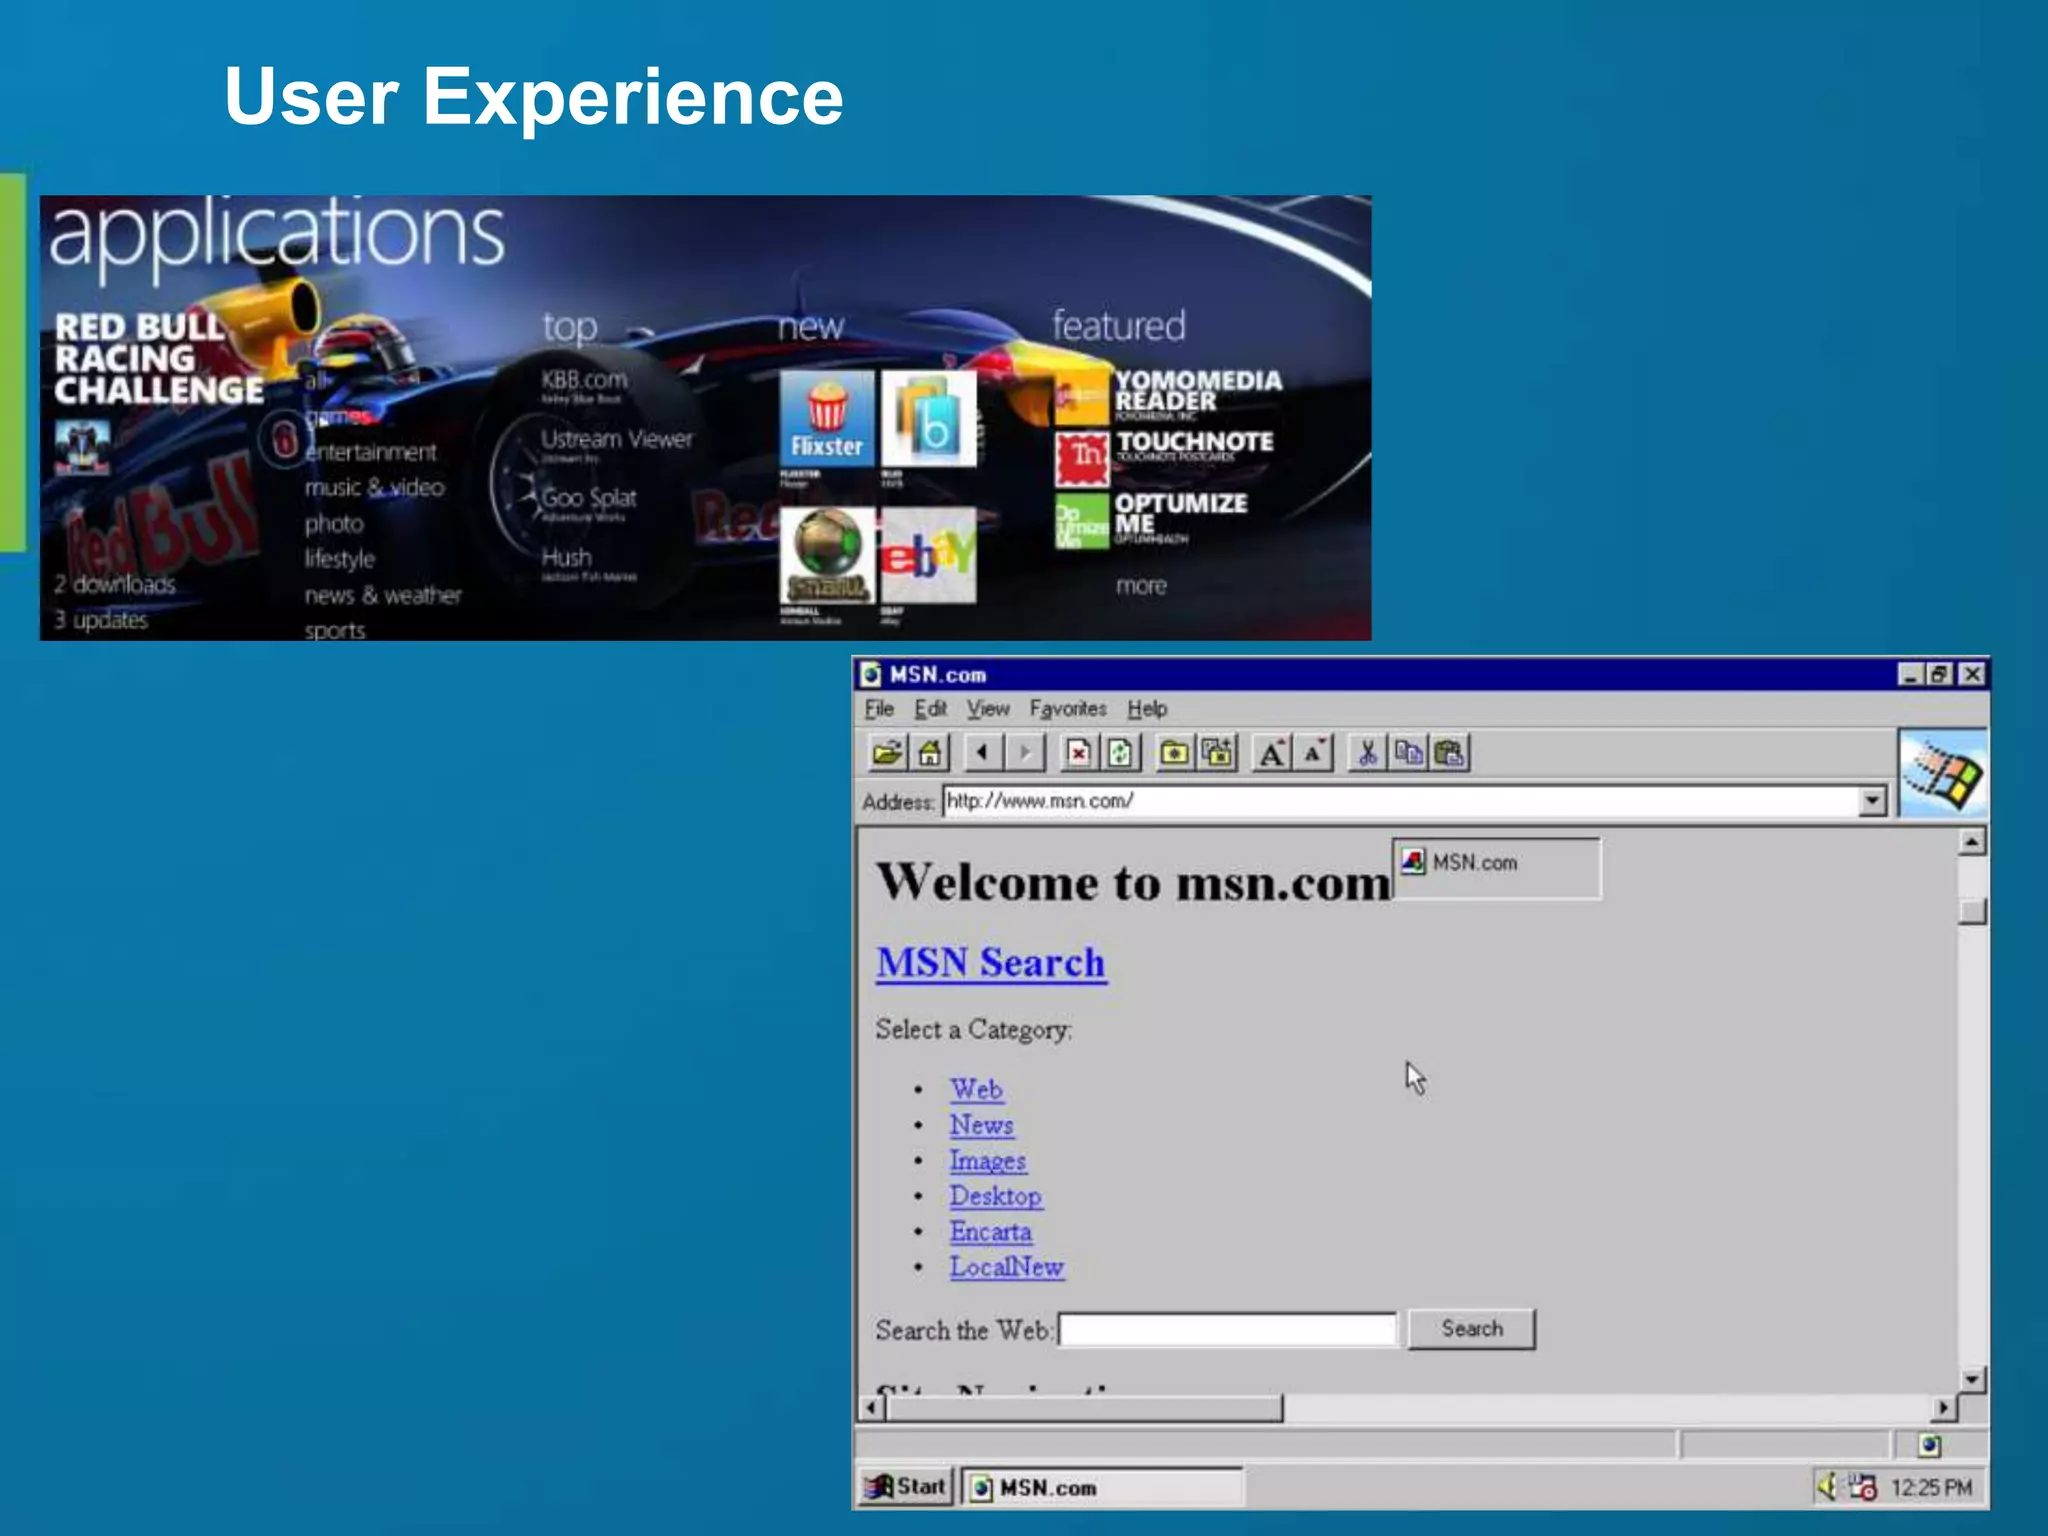
Task: Click the Paste clipboard icon
Action: [x=1450, y=752]
